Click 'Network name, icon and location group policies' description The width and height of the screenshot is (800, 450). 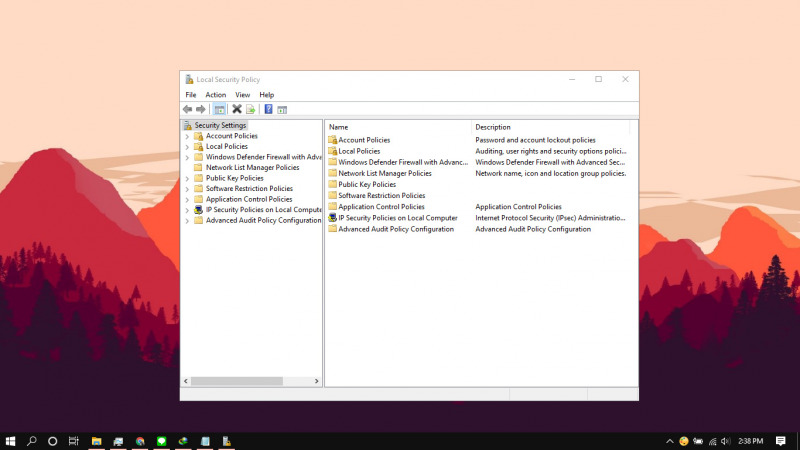[x=551, y=173]
